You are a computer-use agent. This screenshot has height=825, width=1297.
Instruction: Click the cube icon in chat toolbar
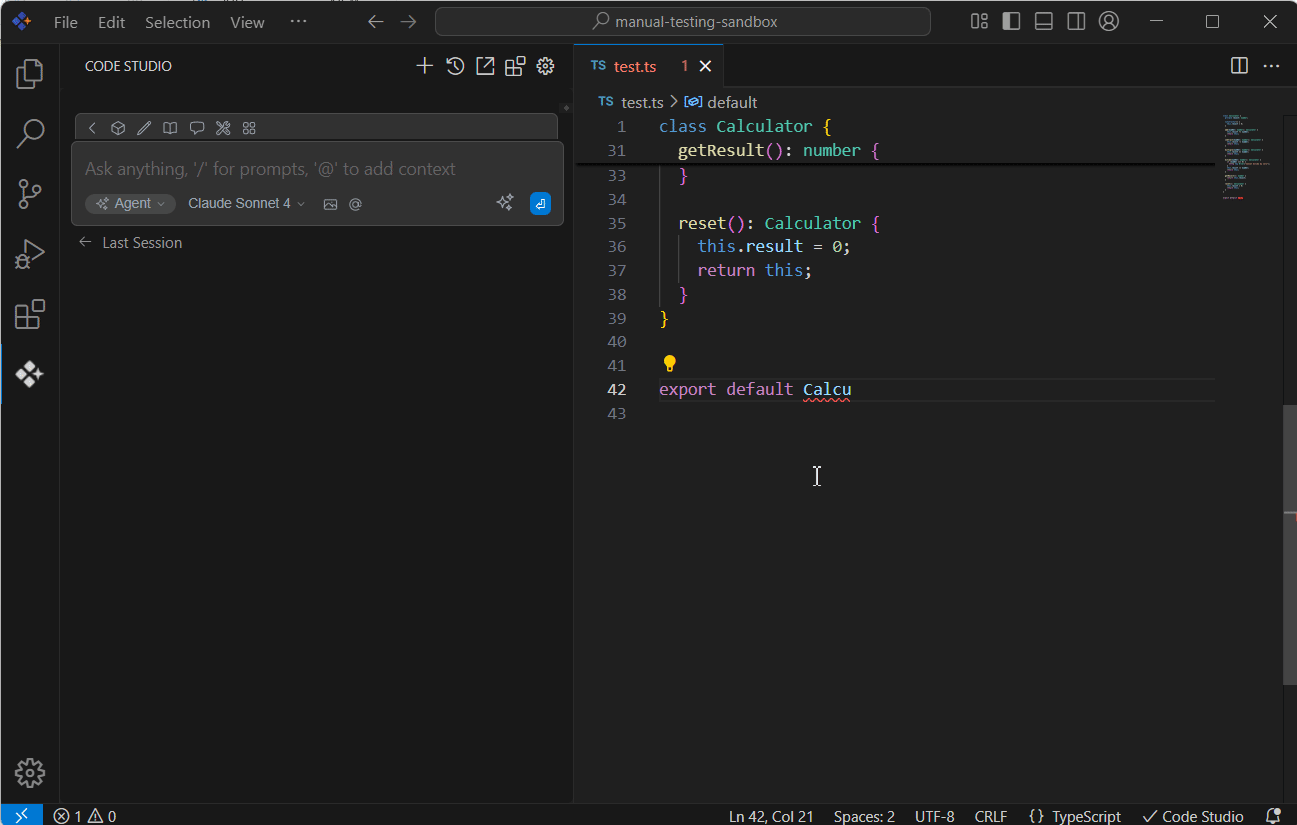[x=118, y=128]
